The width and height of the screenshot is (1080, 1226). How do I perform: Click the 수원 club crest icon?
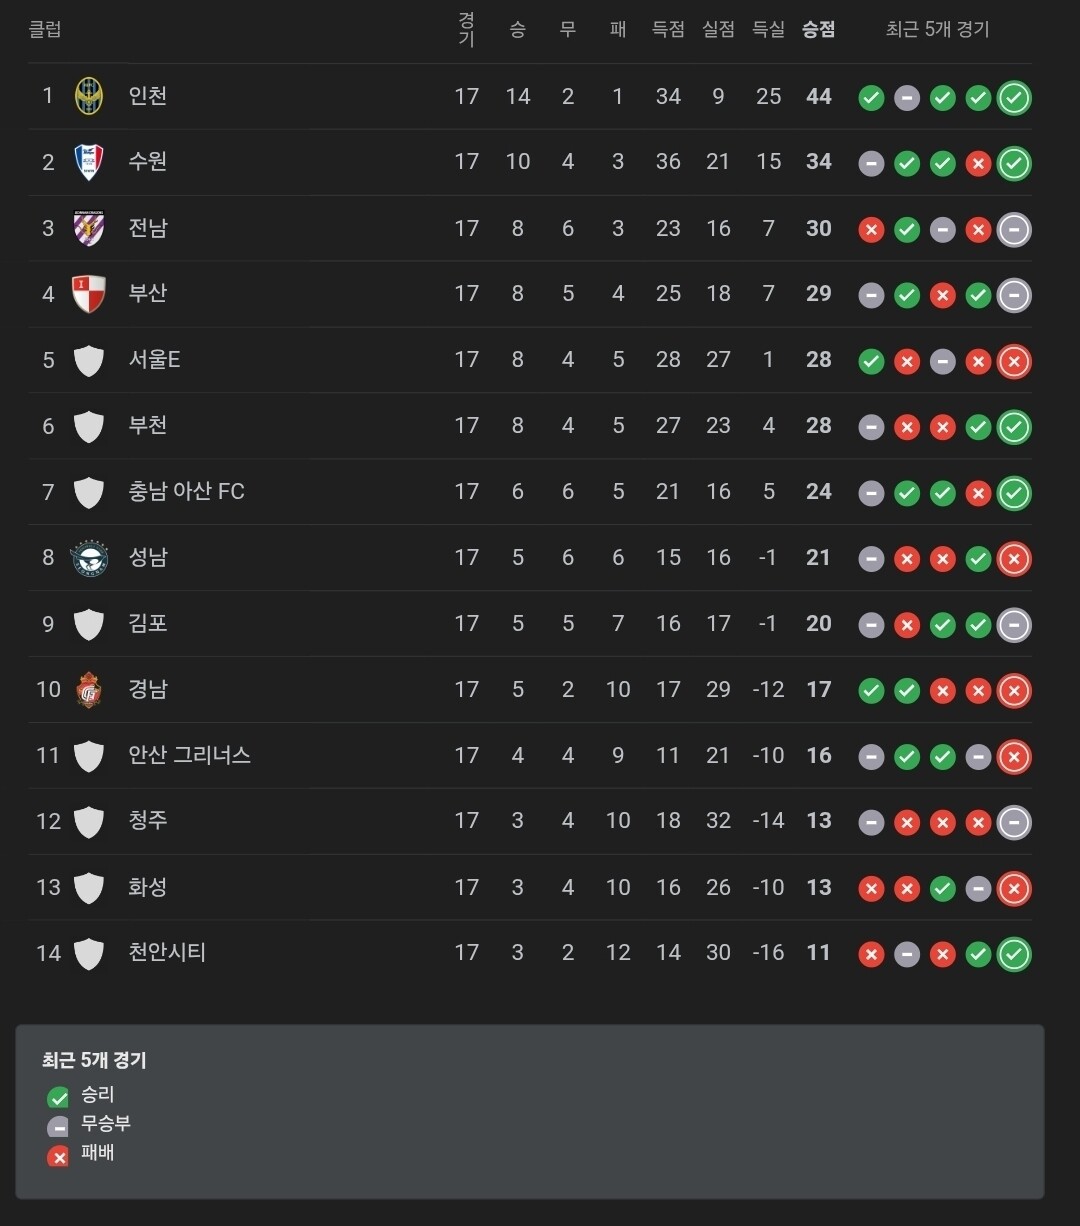coord(89,162)
